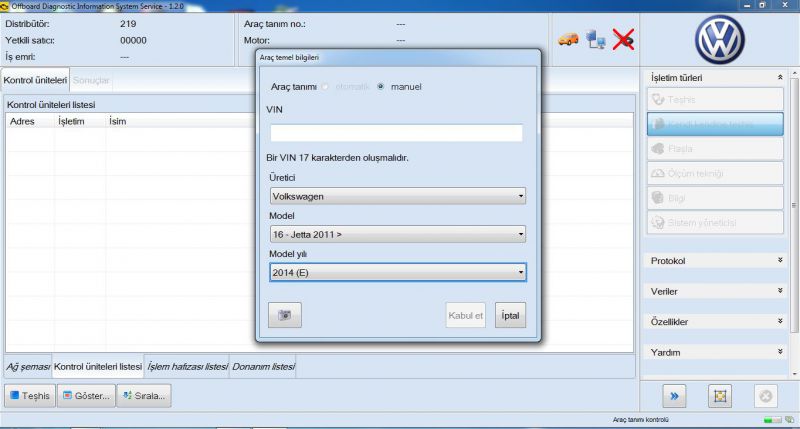
Task: Click the Kabul et button
Action: pos(465,315)
